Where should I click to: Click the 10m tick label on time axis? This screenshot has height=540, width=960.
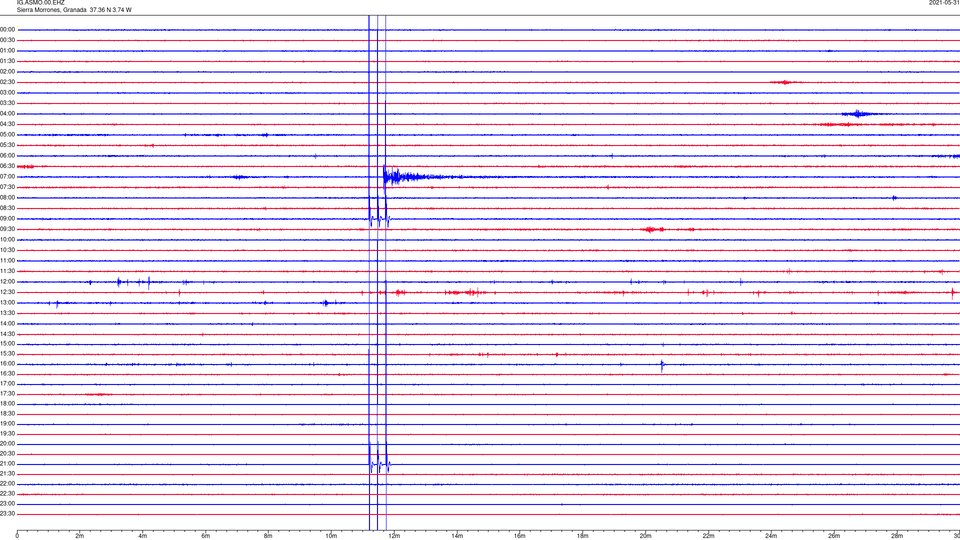[x=331, y=536]
